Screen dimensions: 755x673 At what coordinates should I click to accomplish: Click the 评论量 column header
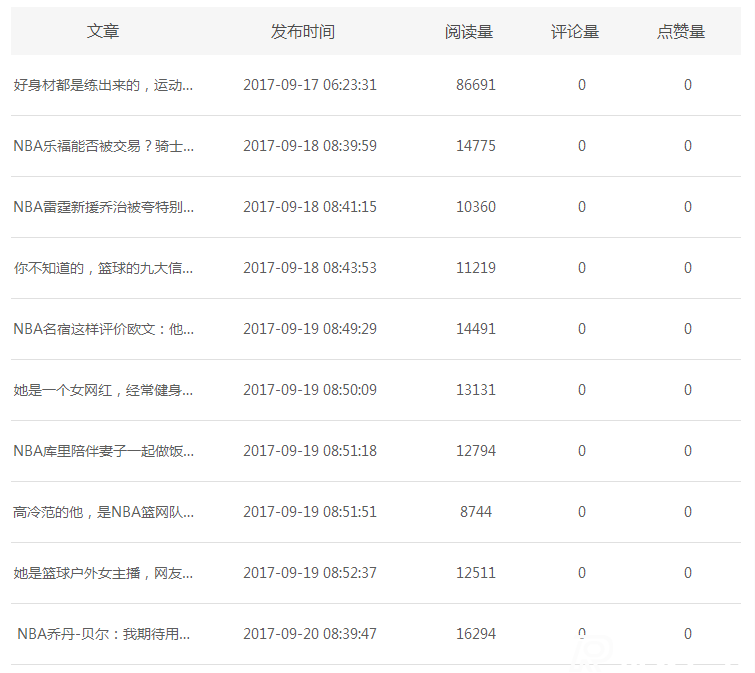coord(575,32)
